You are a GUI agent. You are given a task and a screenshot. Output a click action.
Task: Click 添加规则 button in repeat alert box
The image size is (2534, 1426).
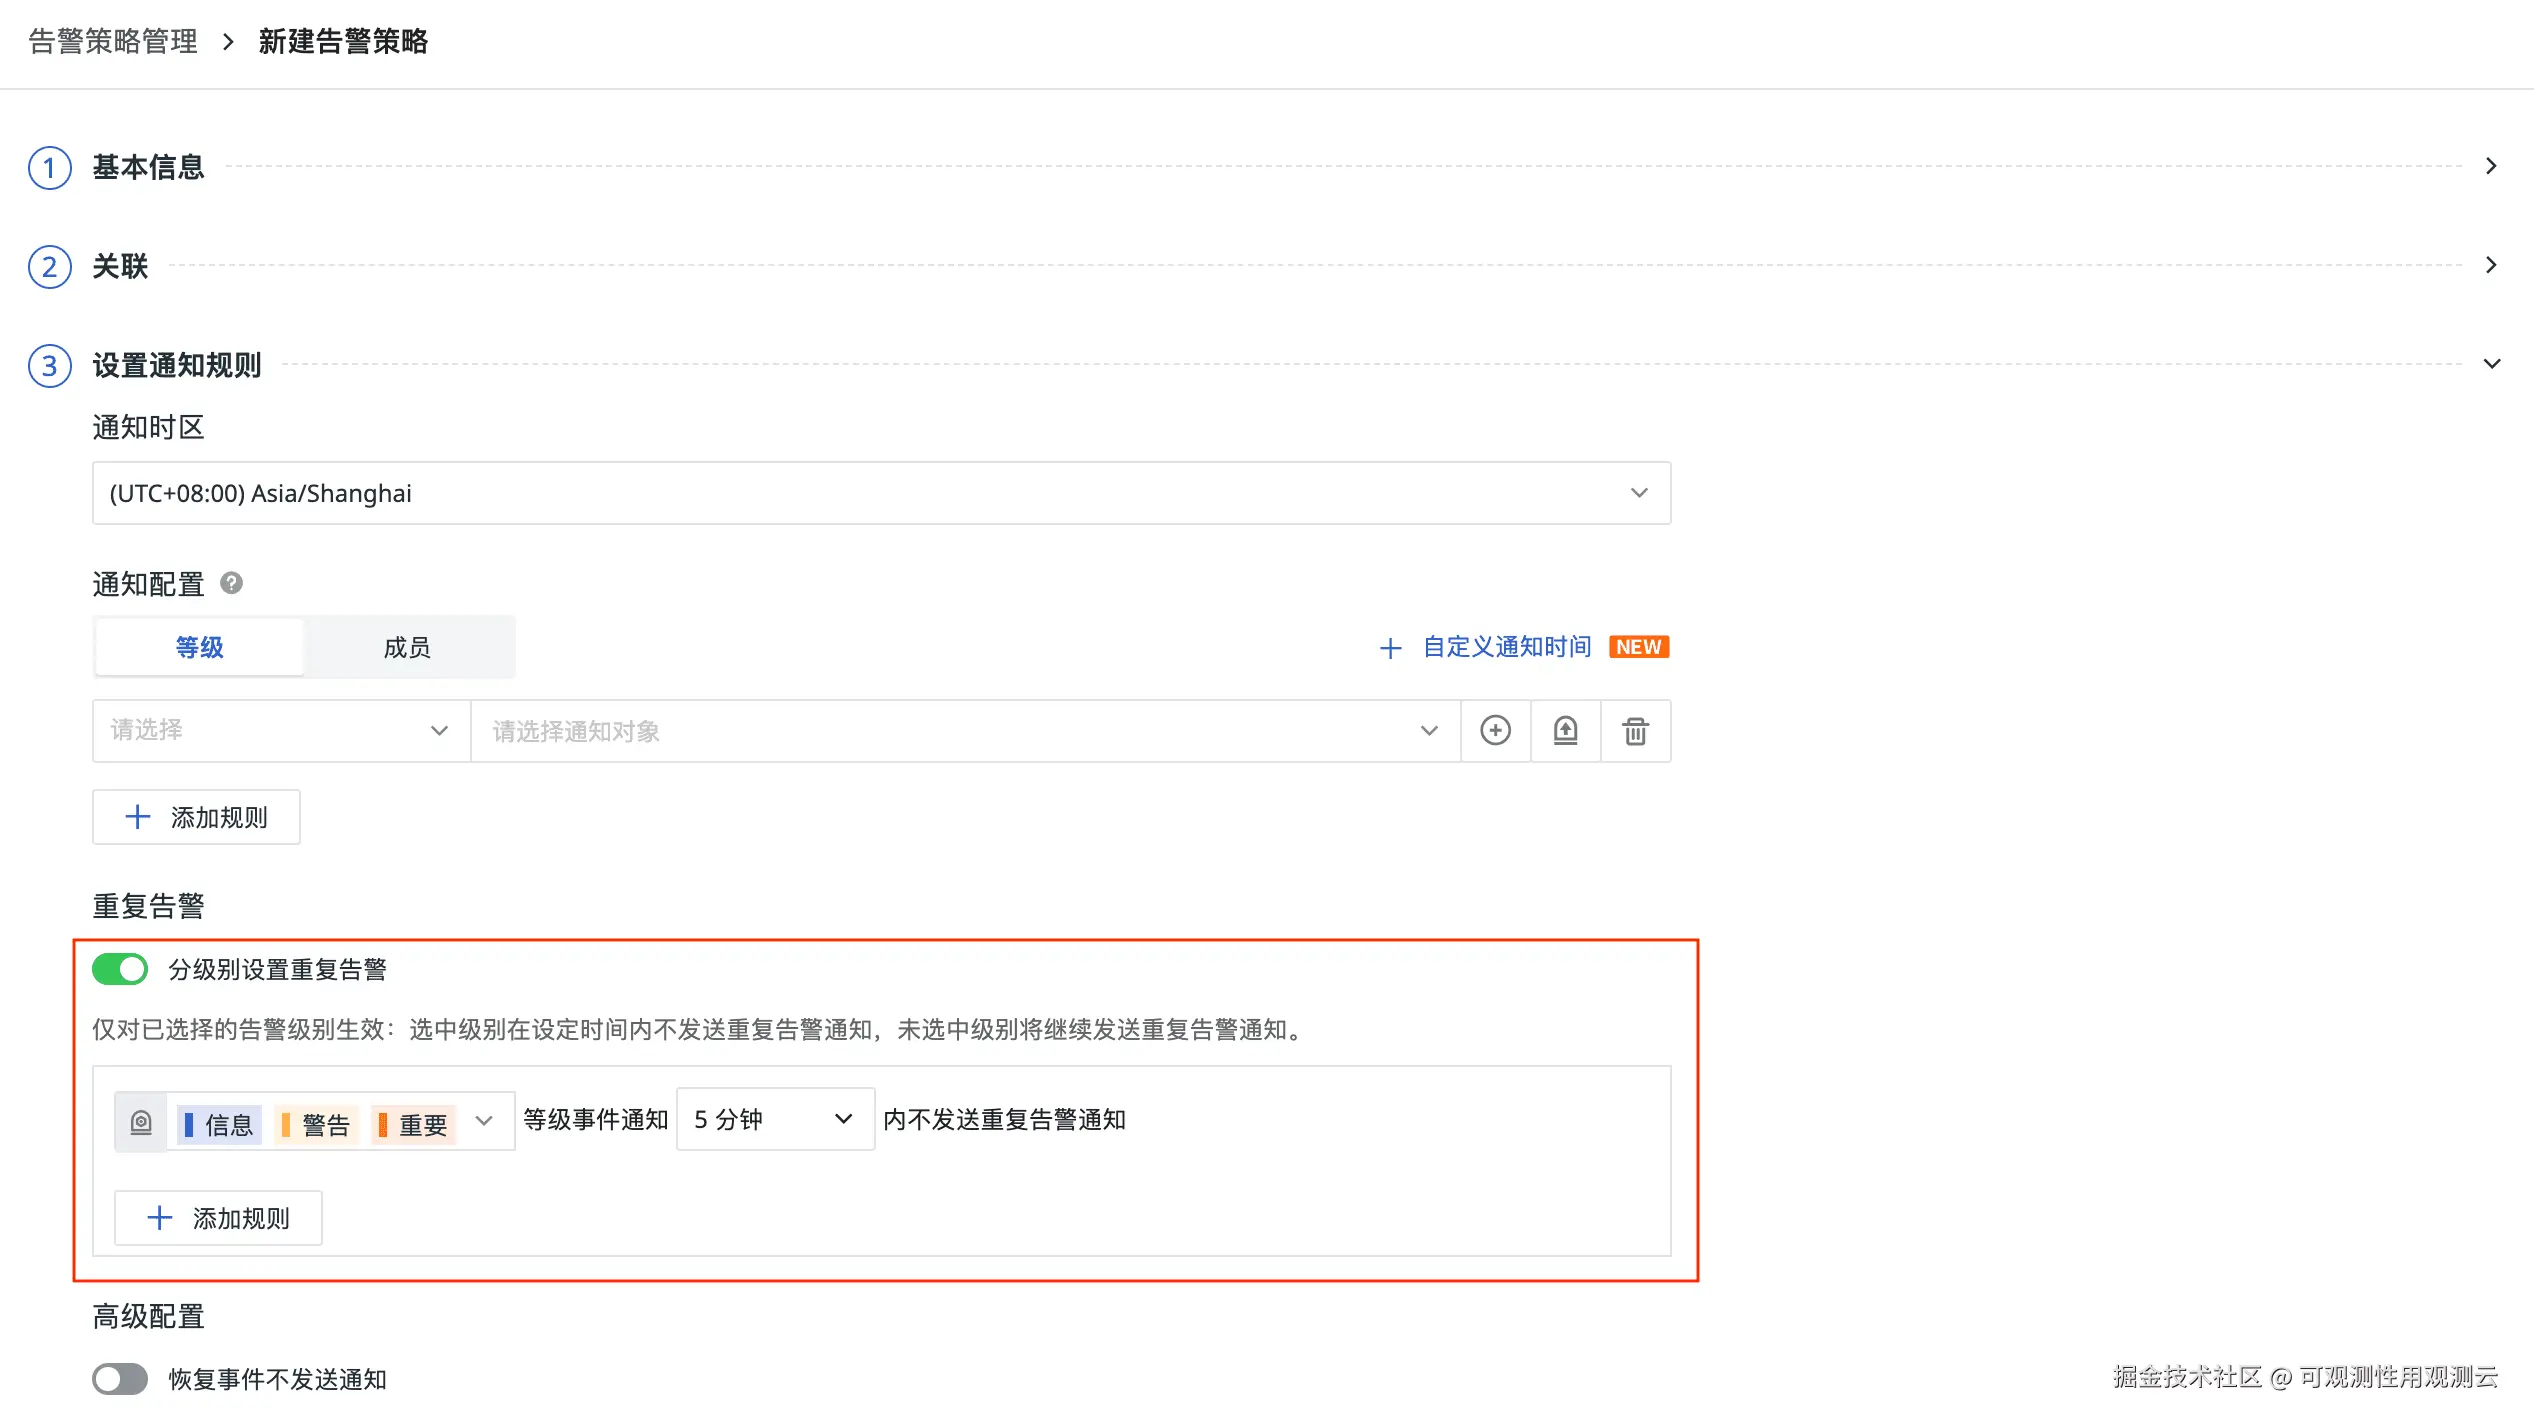(x=218, y=1218)
